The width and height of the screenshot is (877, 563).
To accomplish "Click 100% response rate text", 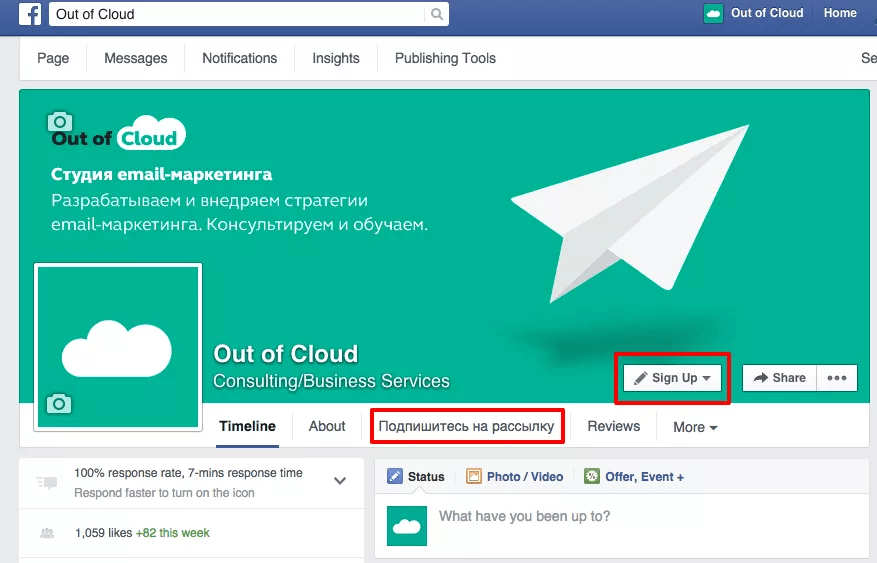I will [188, 473].
